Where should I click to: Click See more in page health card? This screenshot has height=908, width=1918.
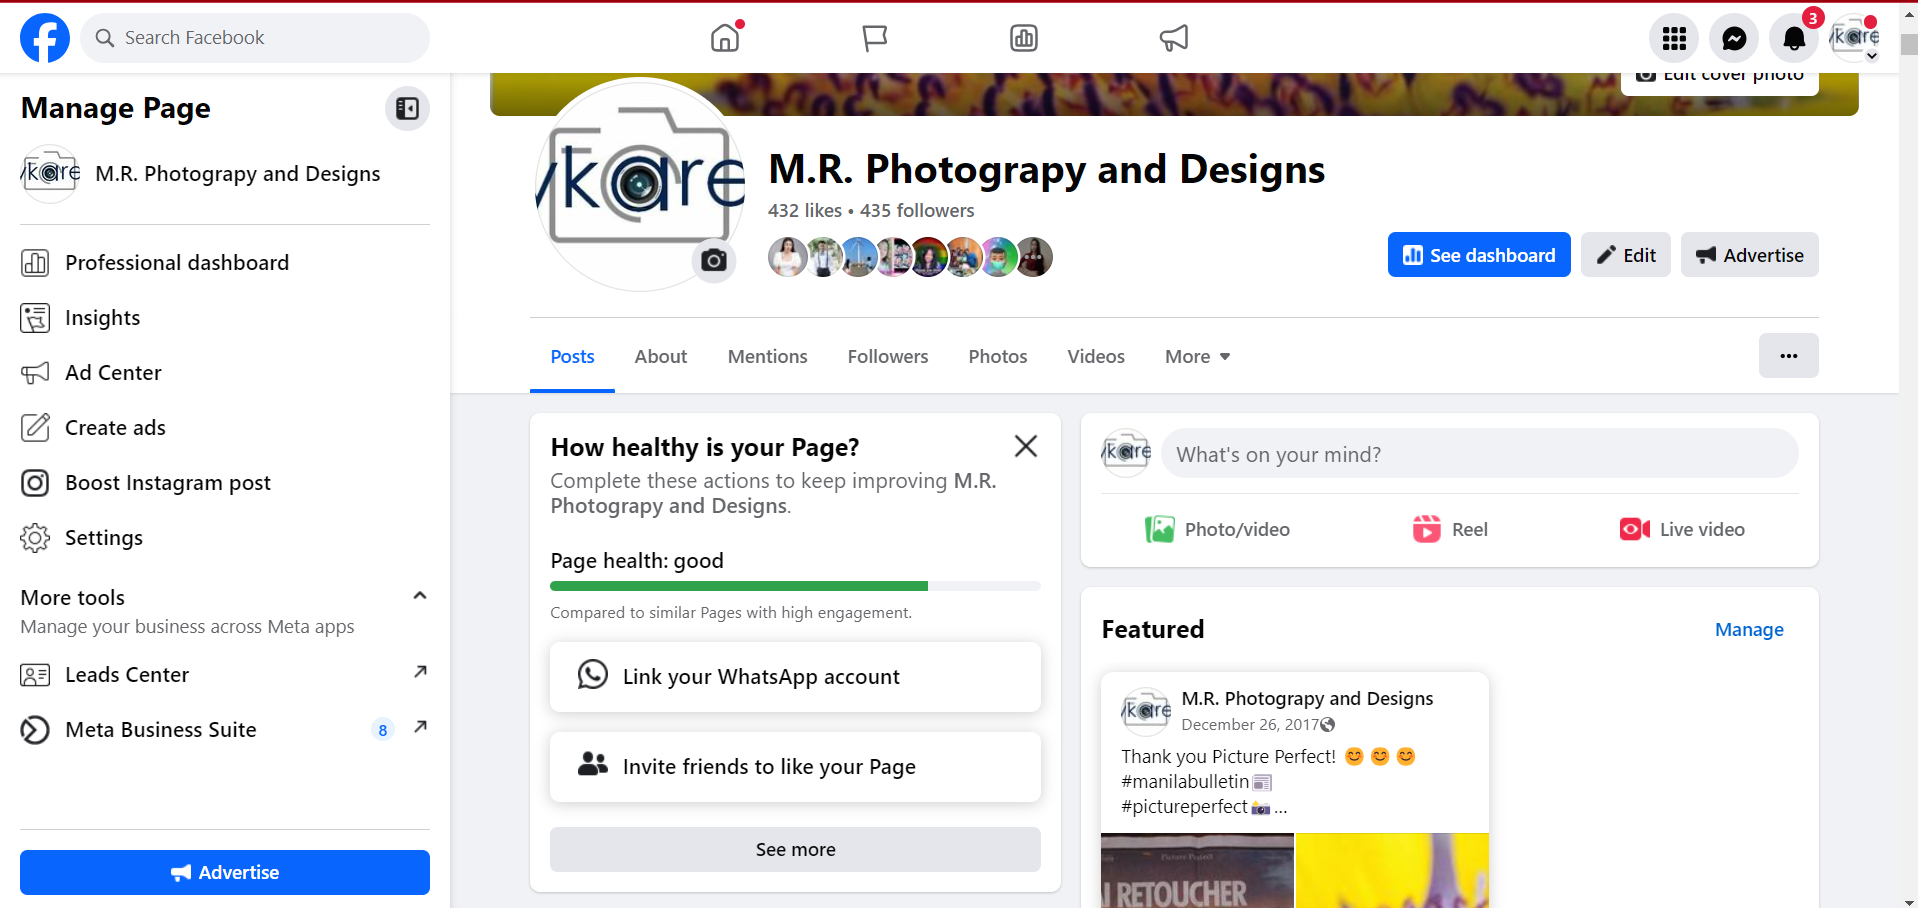point(796,850)
